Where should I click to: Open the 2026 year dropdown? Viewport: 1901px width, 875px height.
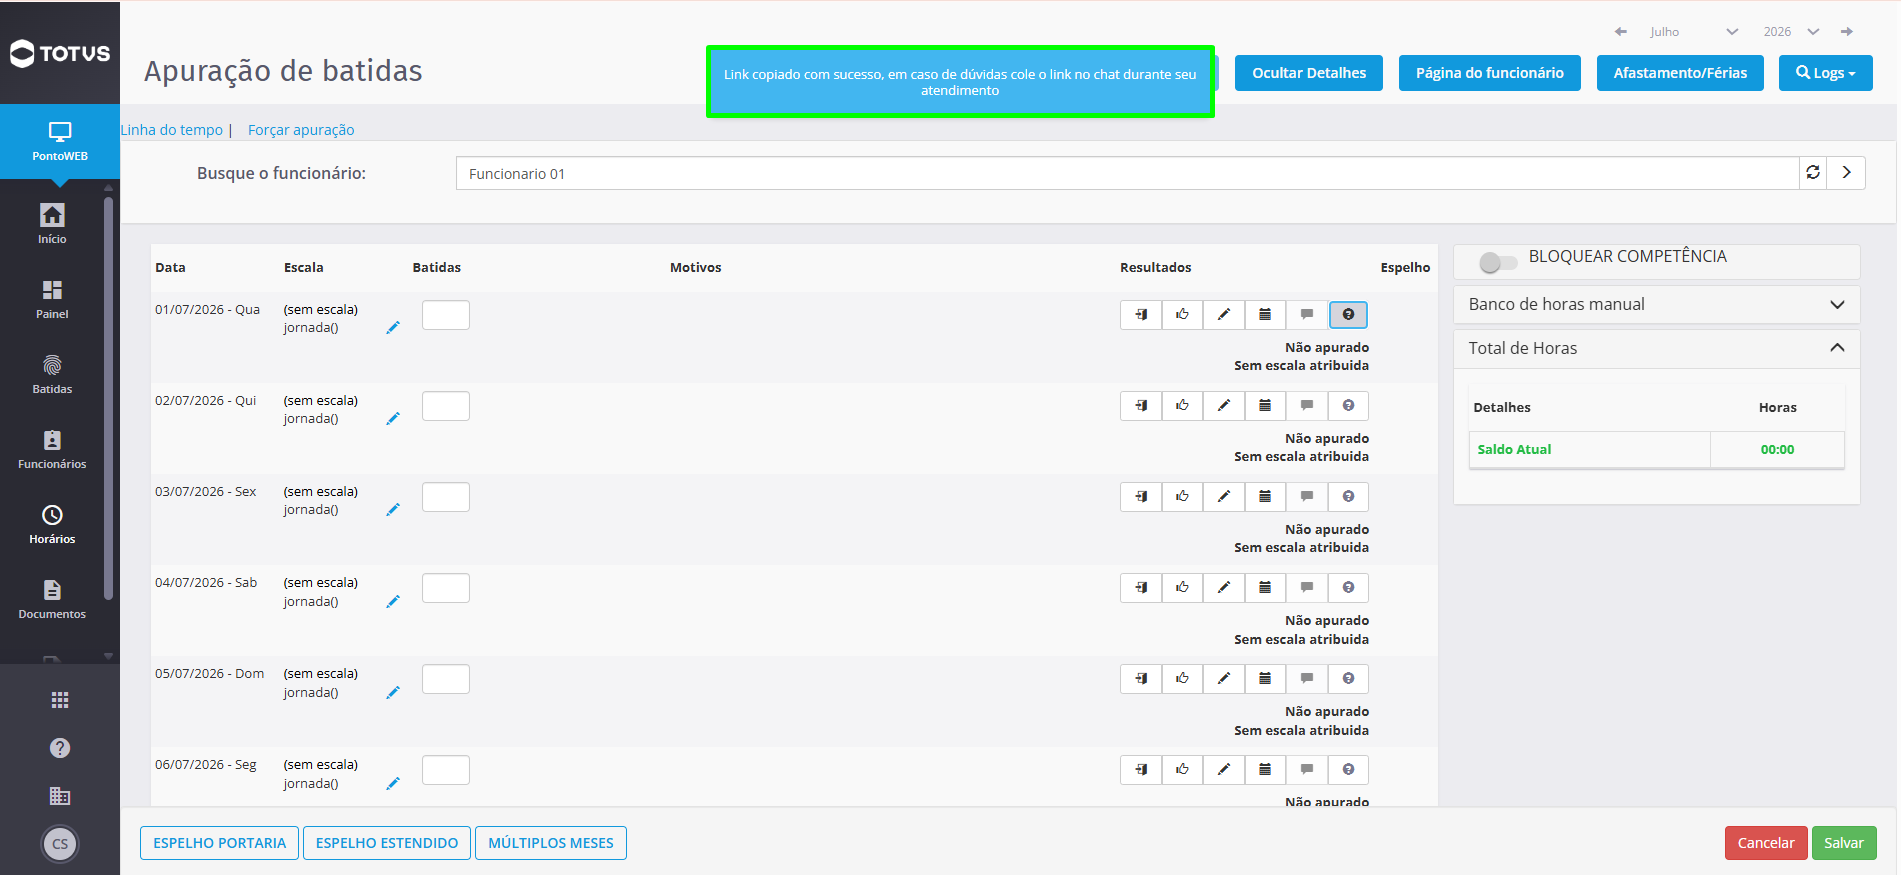[x=1791, y=32]
